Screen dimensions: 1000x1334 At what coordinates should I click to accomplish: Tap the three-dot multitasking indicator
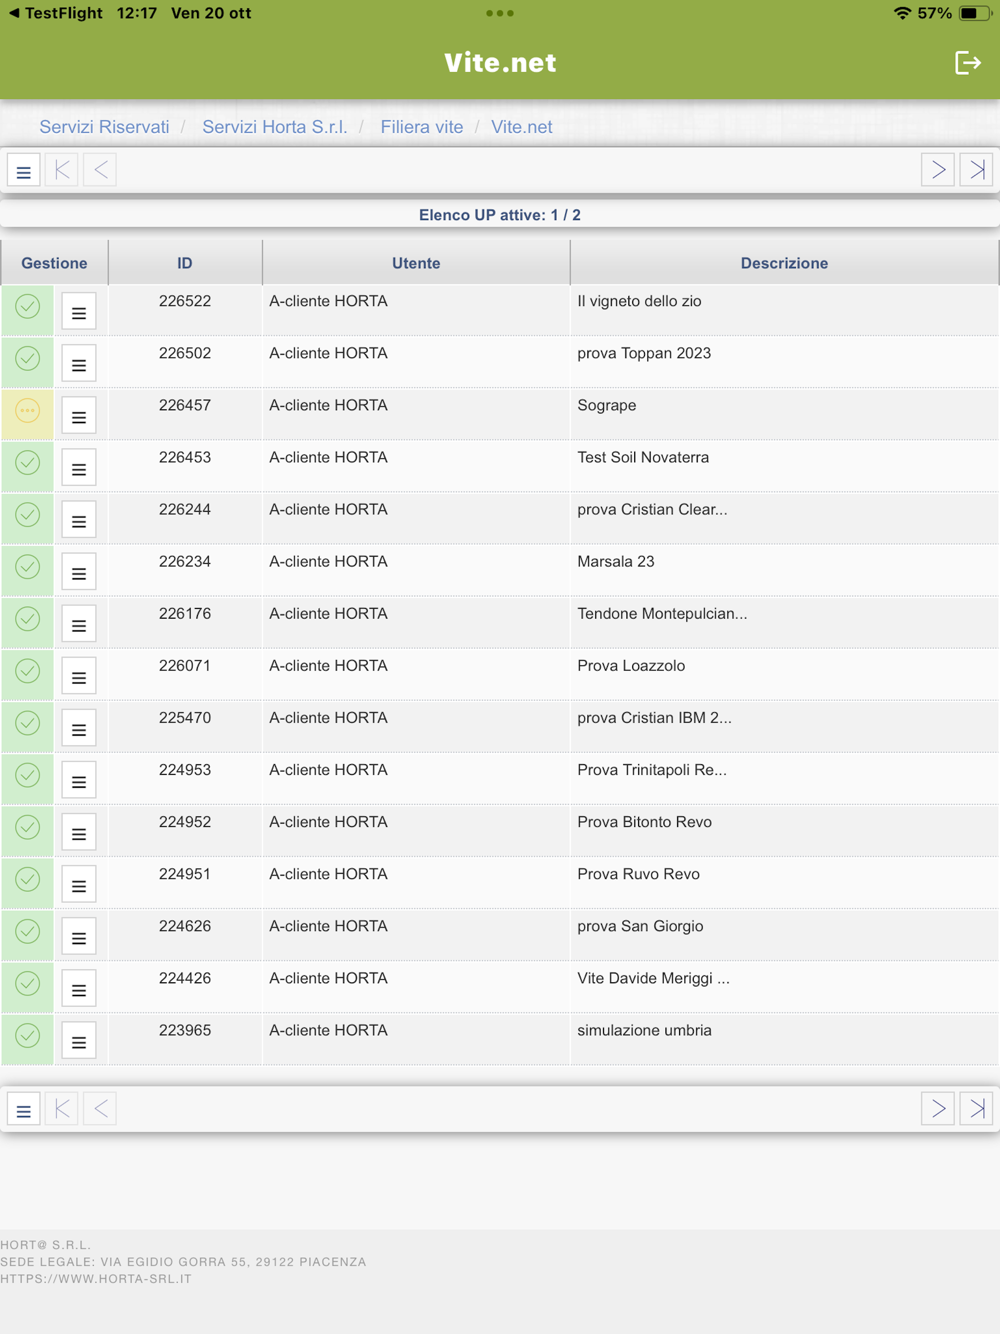click(x=500, y=13)
